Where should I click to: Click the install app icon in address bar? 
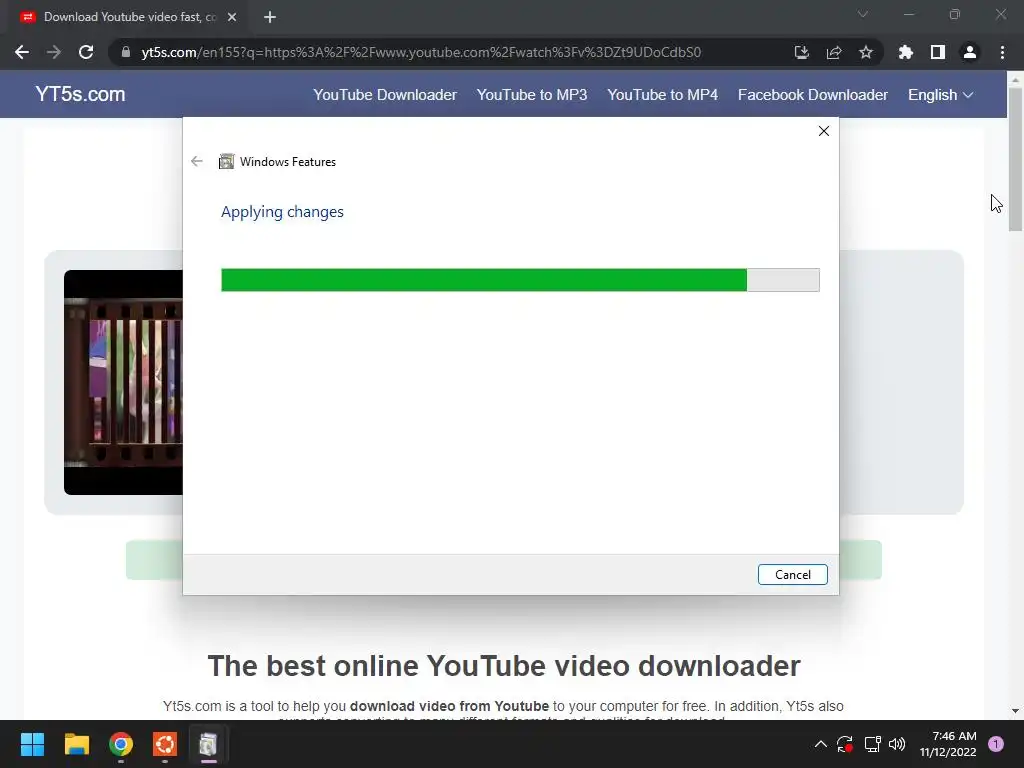[801, 52]
